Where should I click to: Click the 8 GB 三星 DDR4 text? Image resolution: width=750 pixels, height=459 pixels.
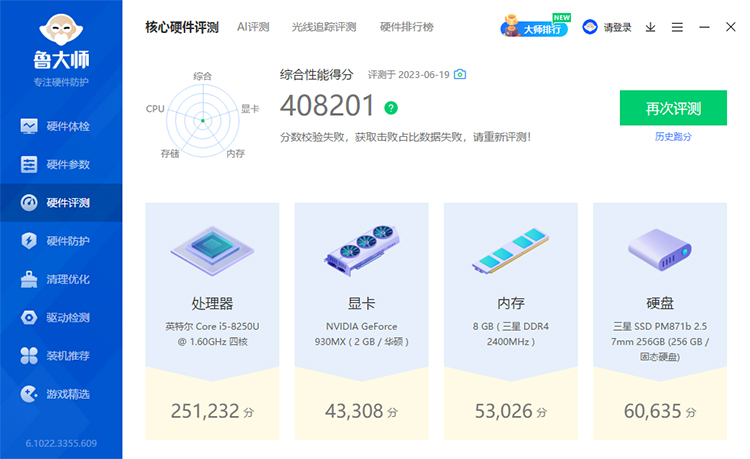click(x=511, y=334)
